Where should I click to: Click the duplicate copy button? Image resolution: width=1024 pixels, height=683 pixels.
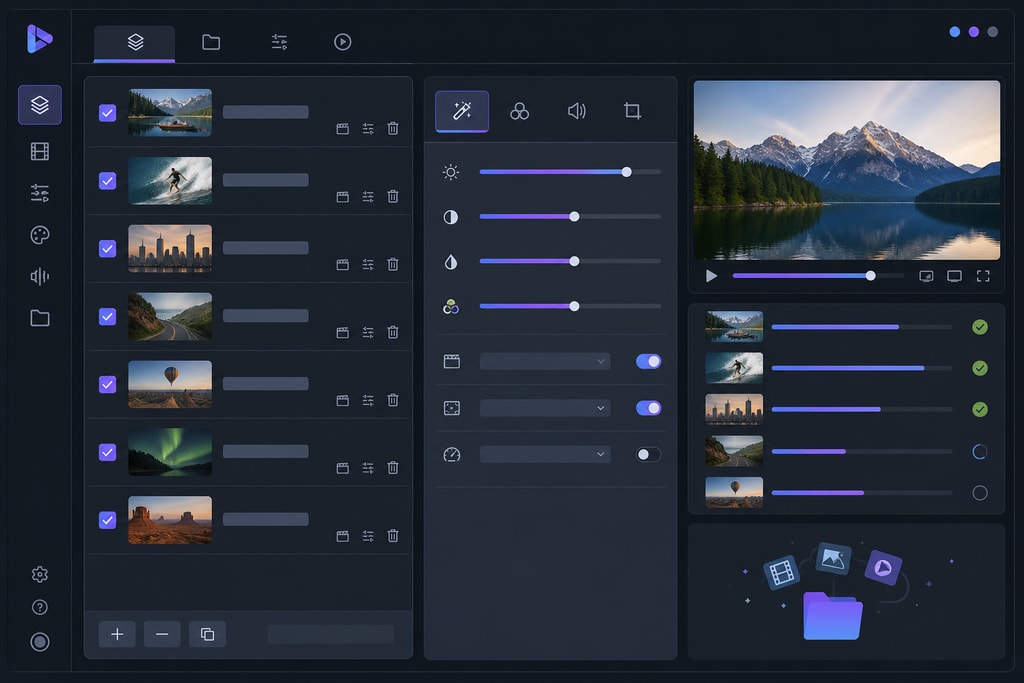coord(208,634)
